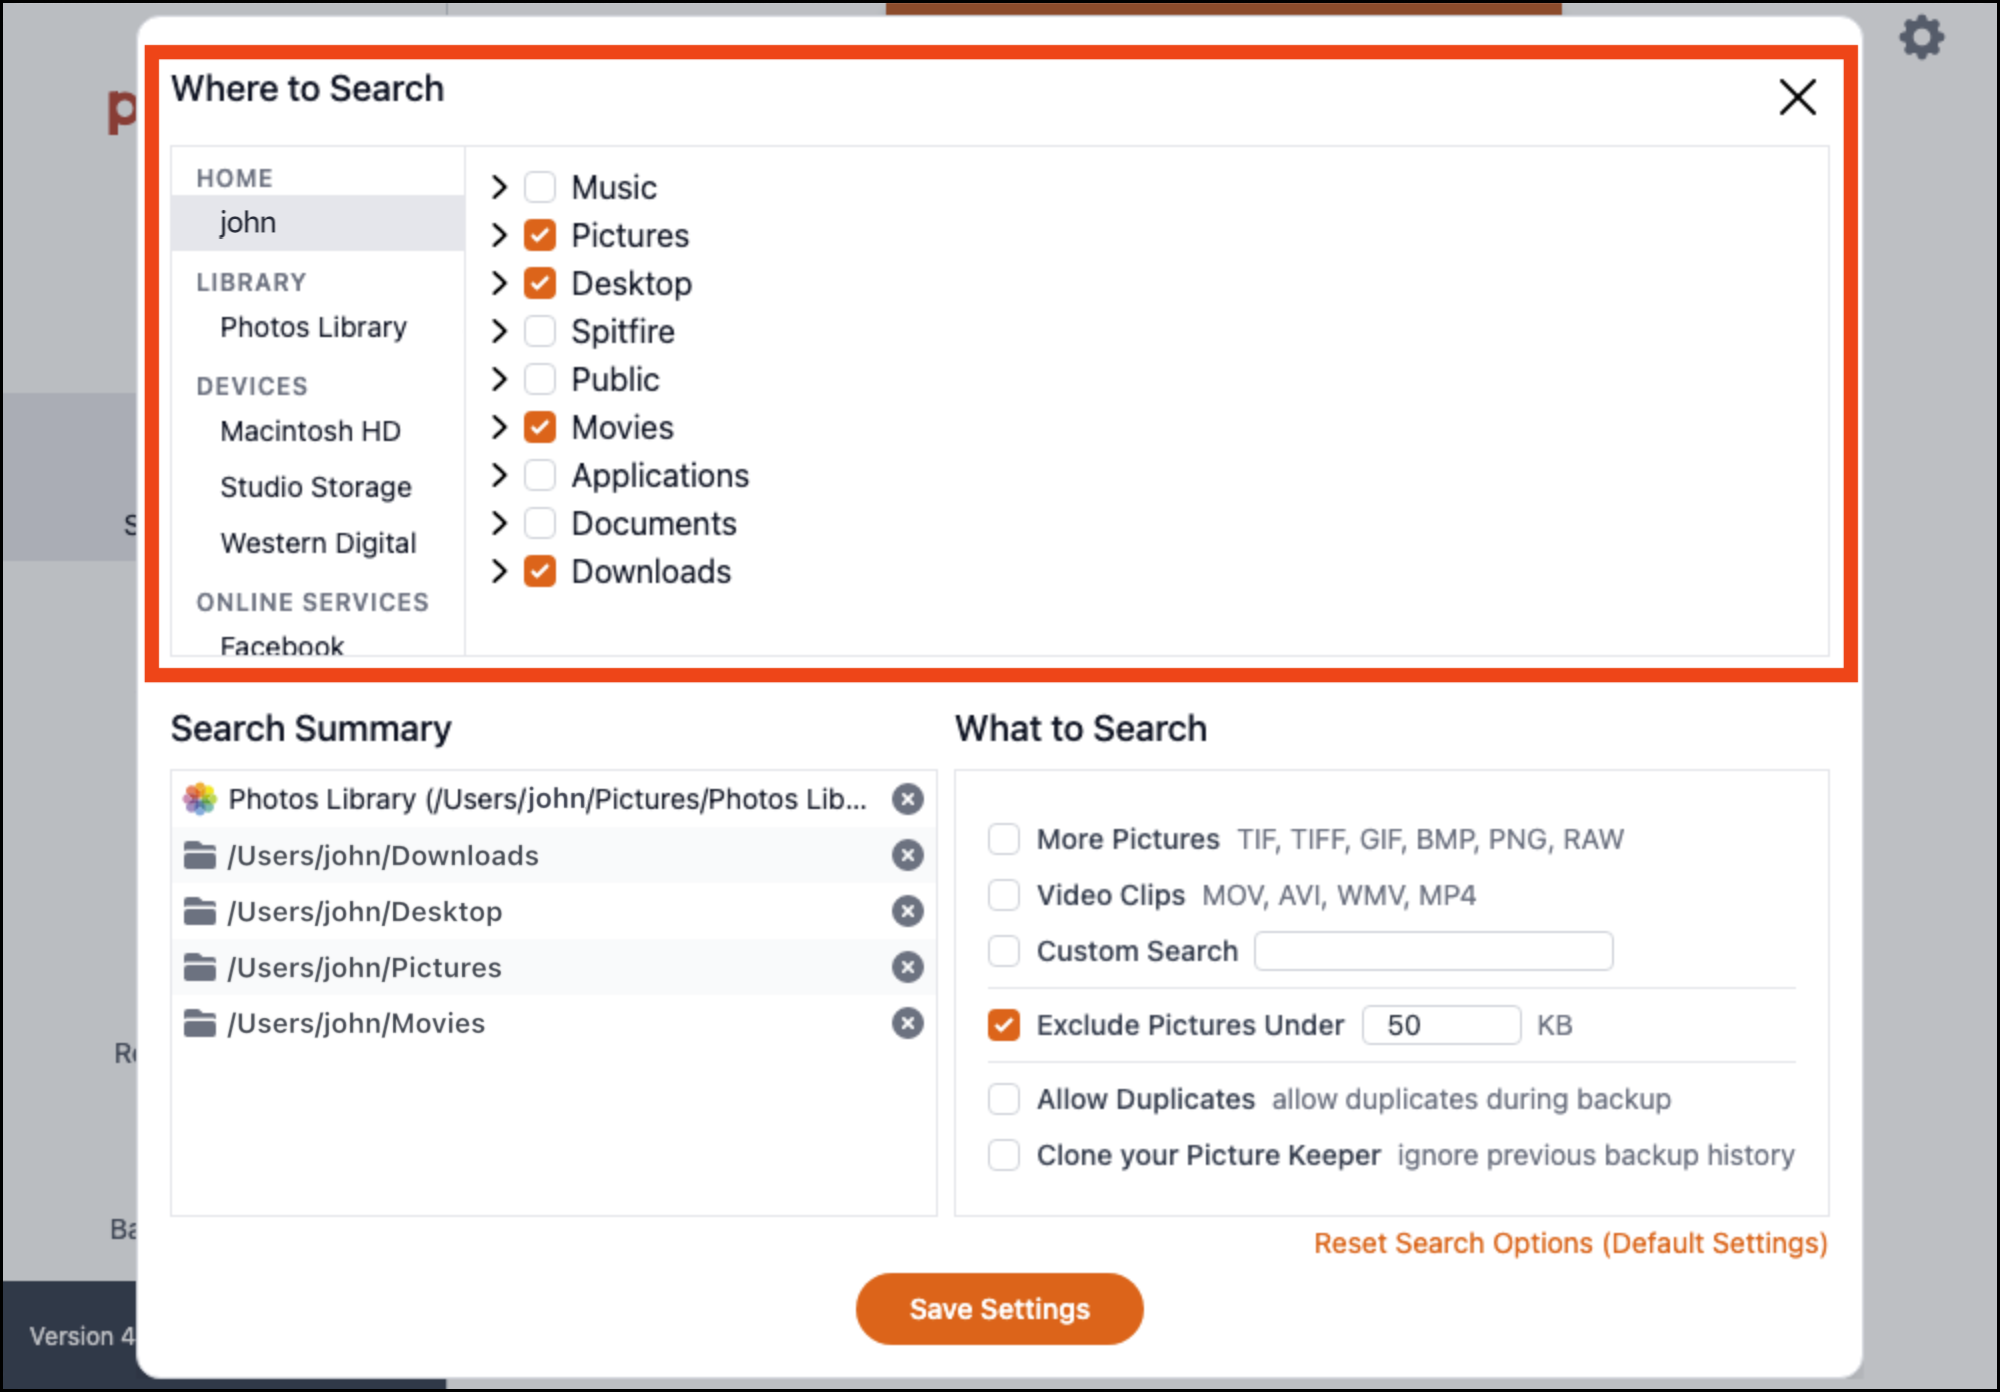Enable Video Clips searching

(x=1003, y=895)
